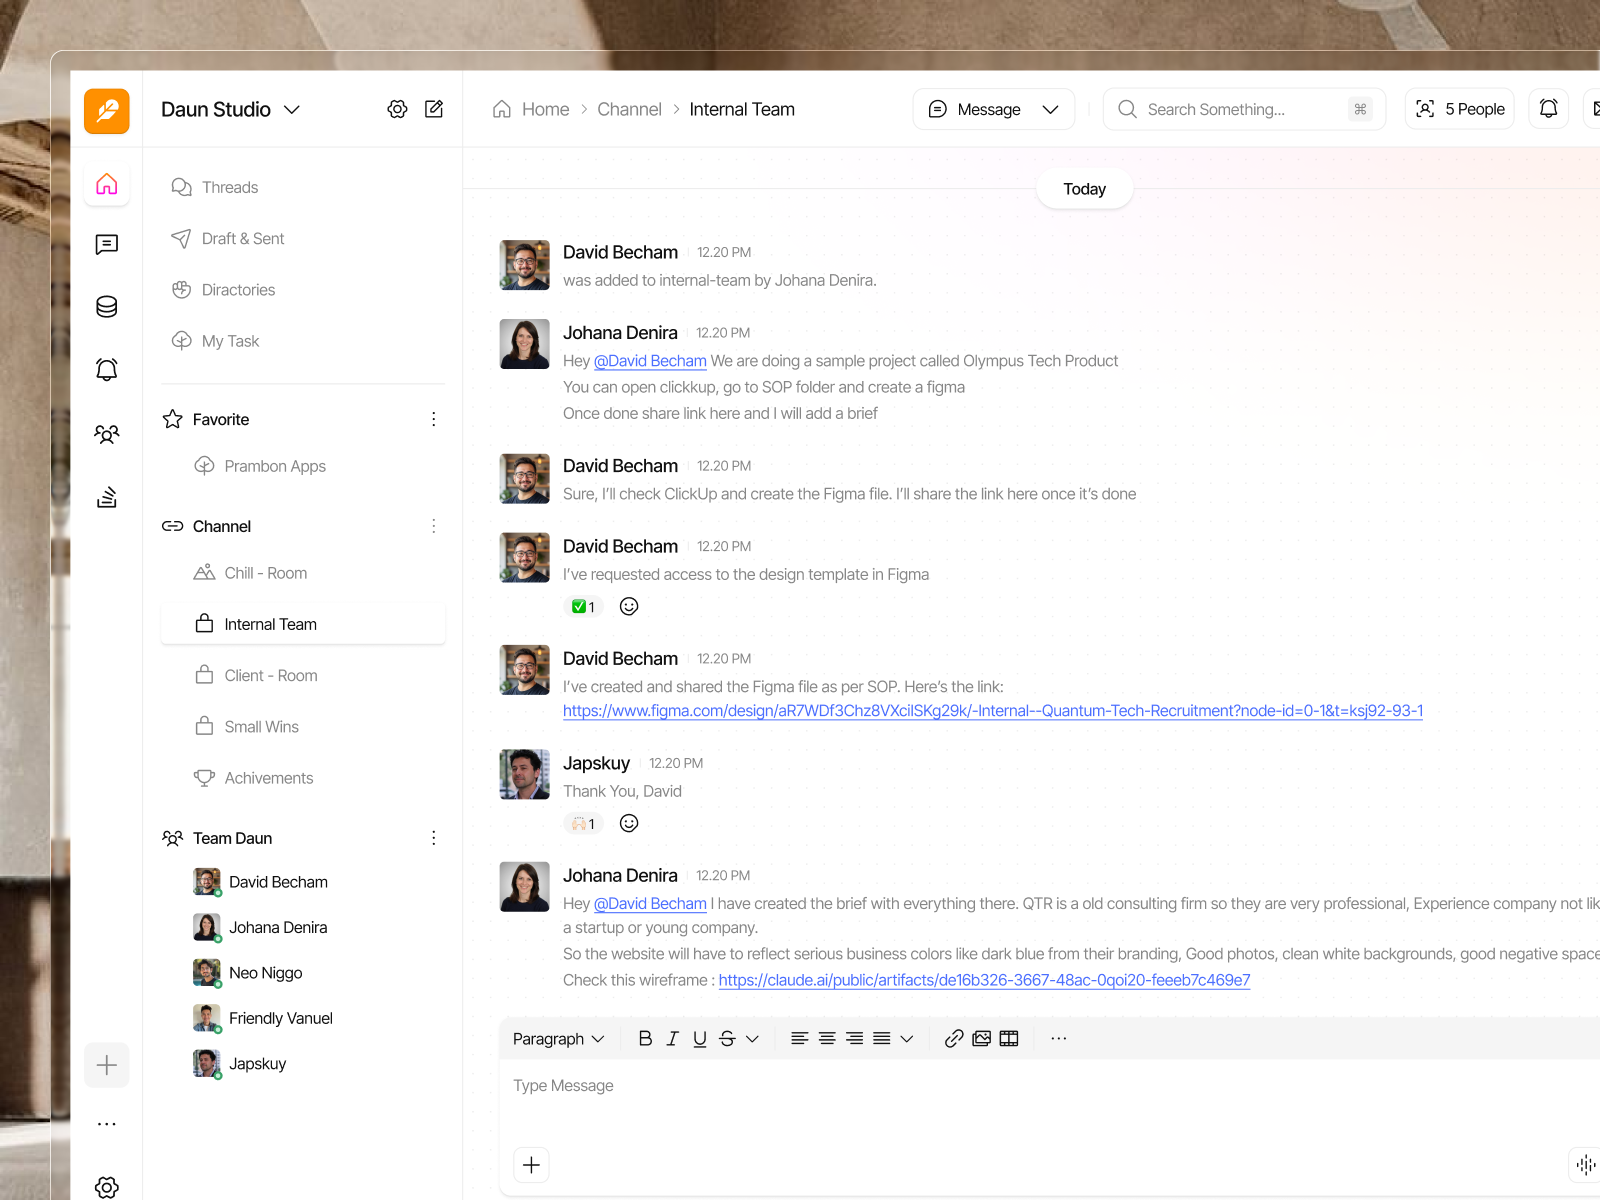Open the Message type dropdown
Screen dimensions: 1600x1200
(994, 109)
